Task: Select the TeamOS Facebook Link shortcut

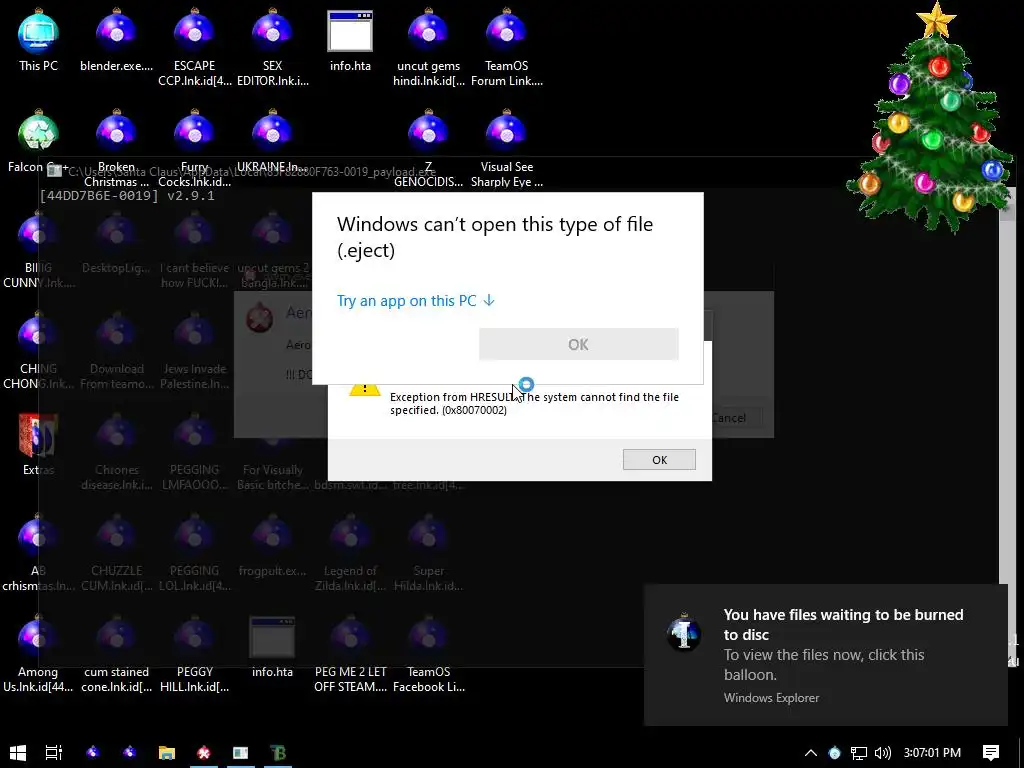Action: pyautogui.click(x=428, y=653)
